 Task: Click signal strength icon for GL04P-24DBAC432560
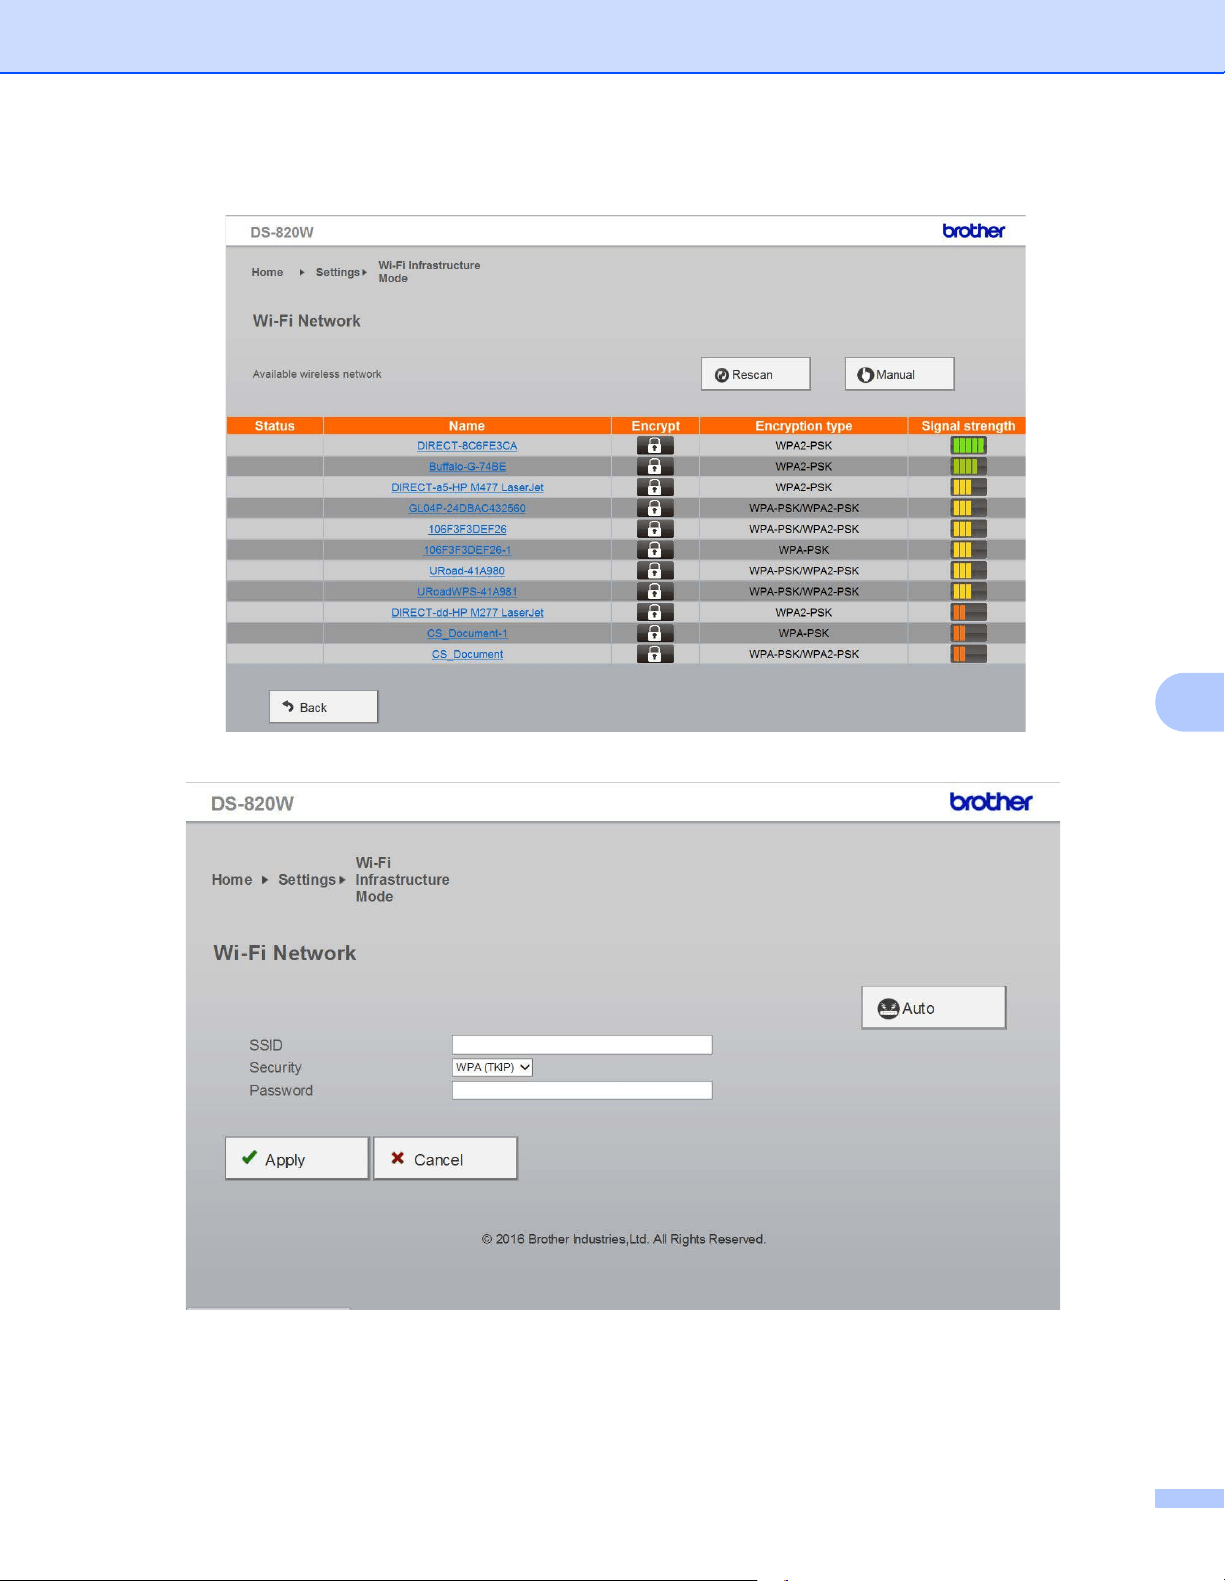(968, 508)
